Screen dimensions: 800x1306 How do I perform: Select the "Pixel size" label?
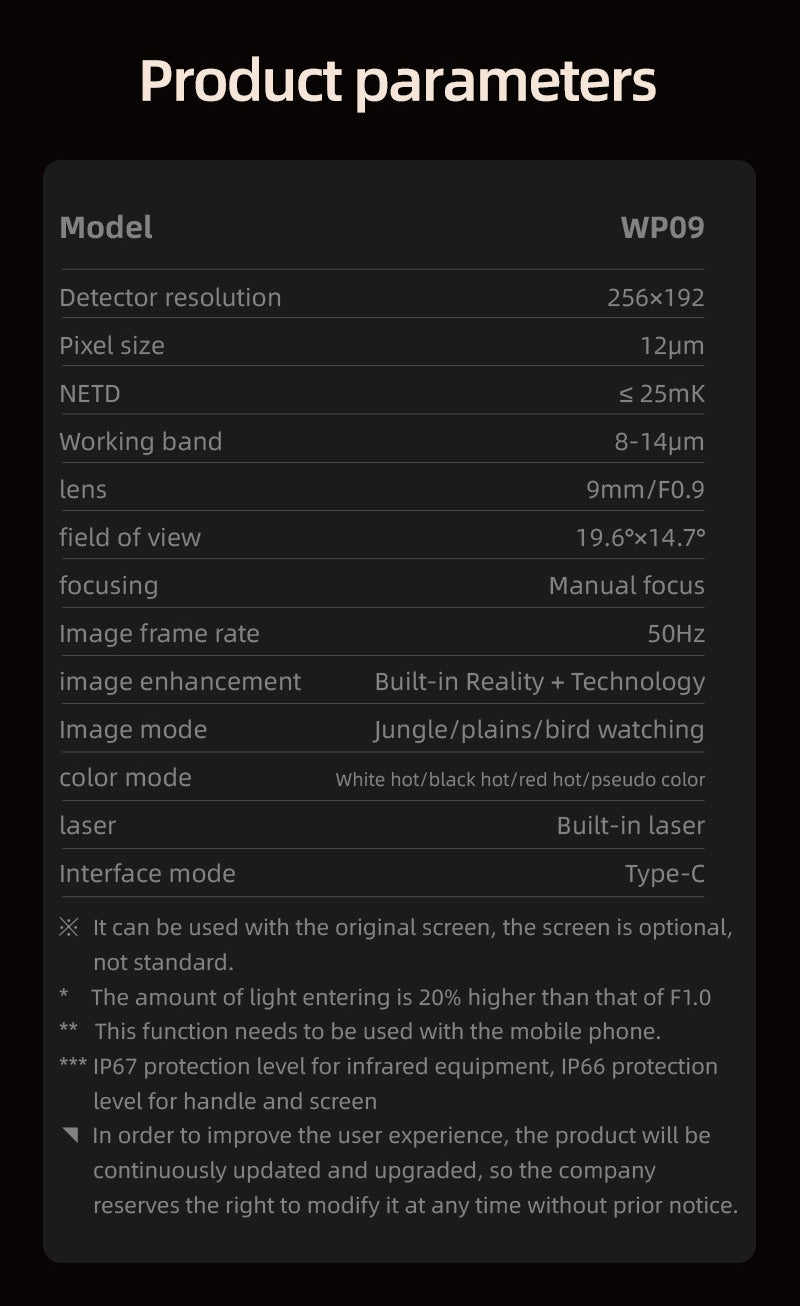(112, 345)
